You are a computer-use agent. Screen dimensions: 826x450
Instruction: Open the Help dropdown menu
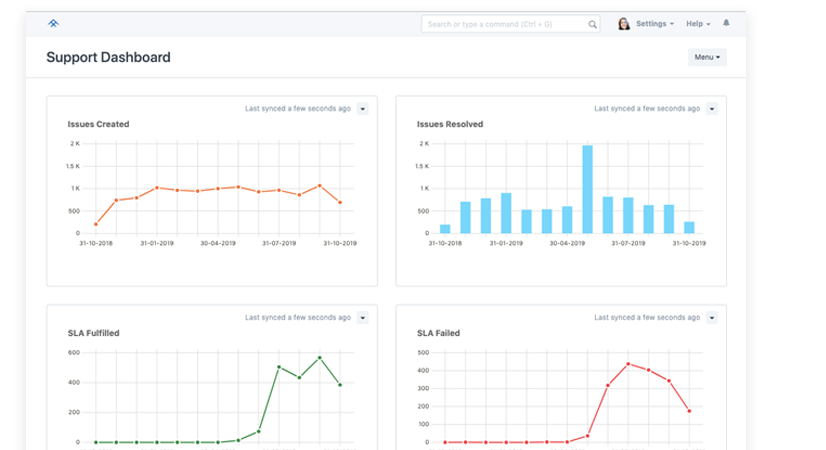pos(698,24)
